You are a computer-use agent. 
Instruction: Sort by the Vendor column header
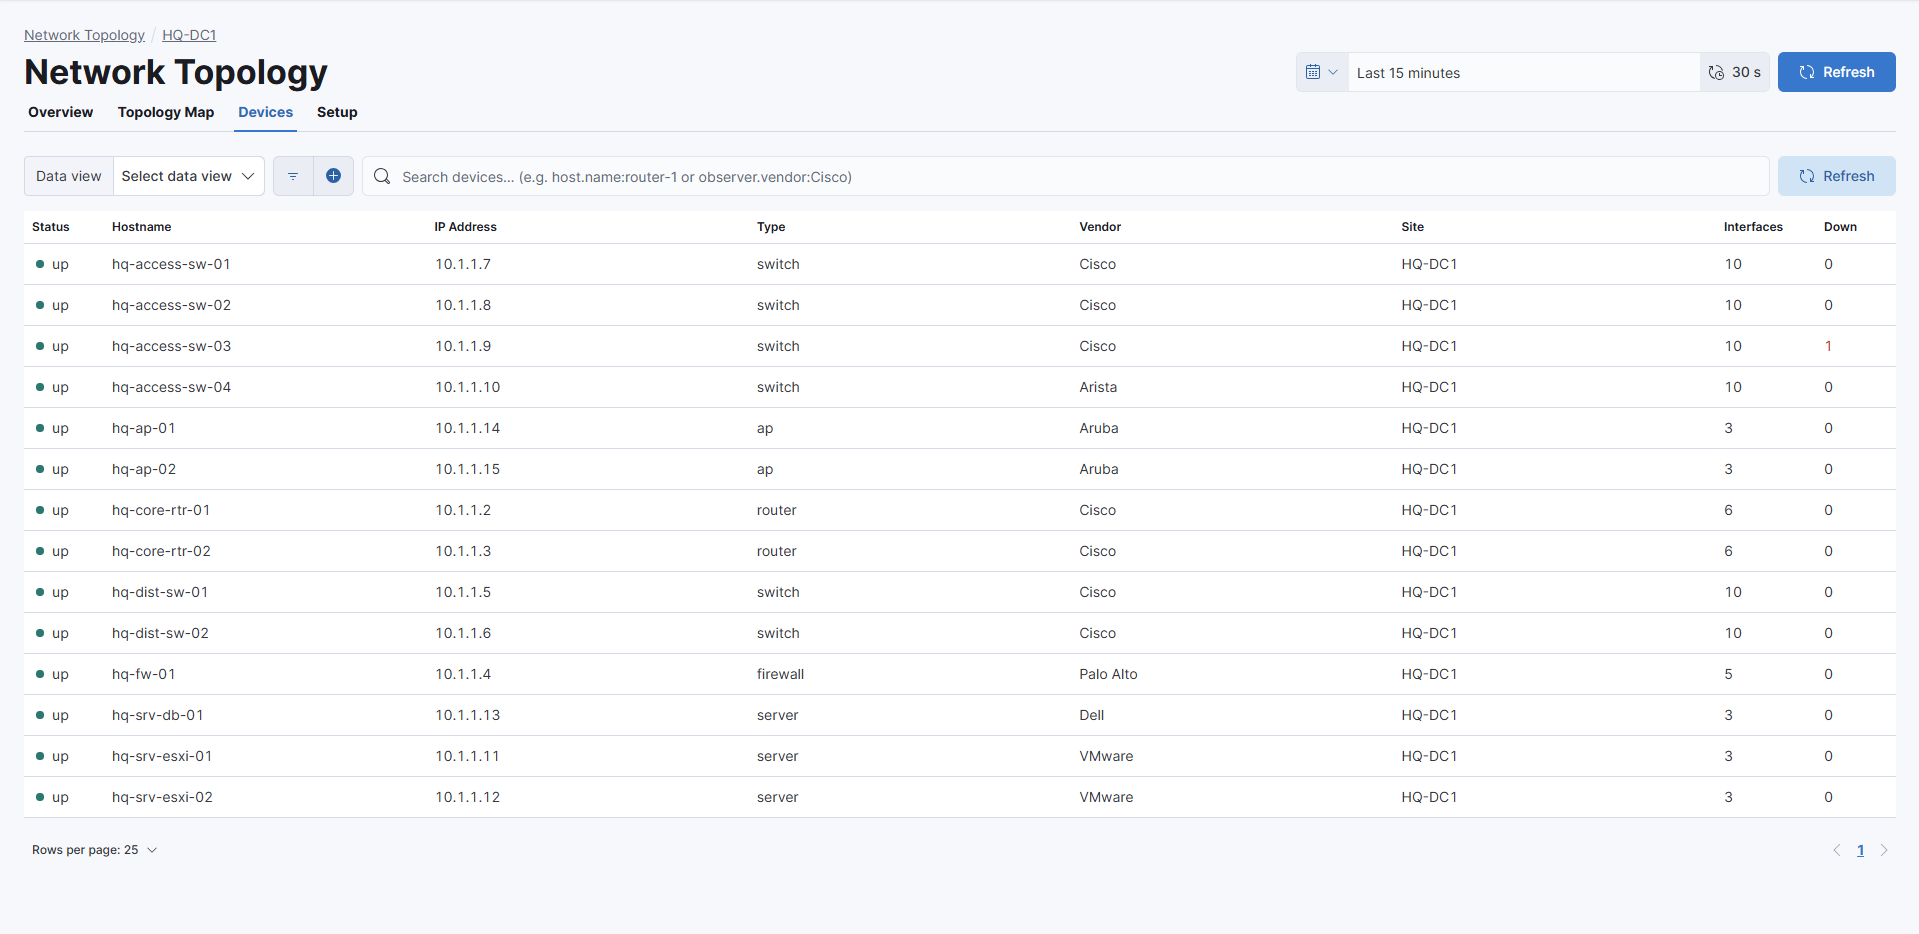(1100, 227)
